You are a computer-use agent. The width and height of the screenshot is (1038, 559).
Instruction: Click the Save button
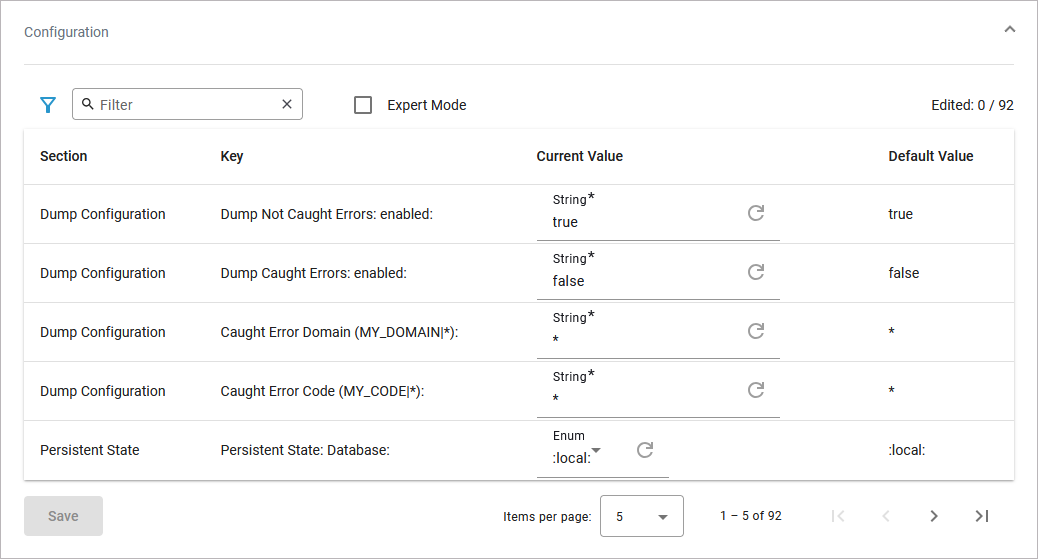click(x=63, y=516)
